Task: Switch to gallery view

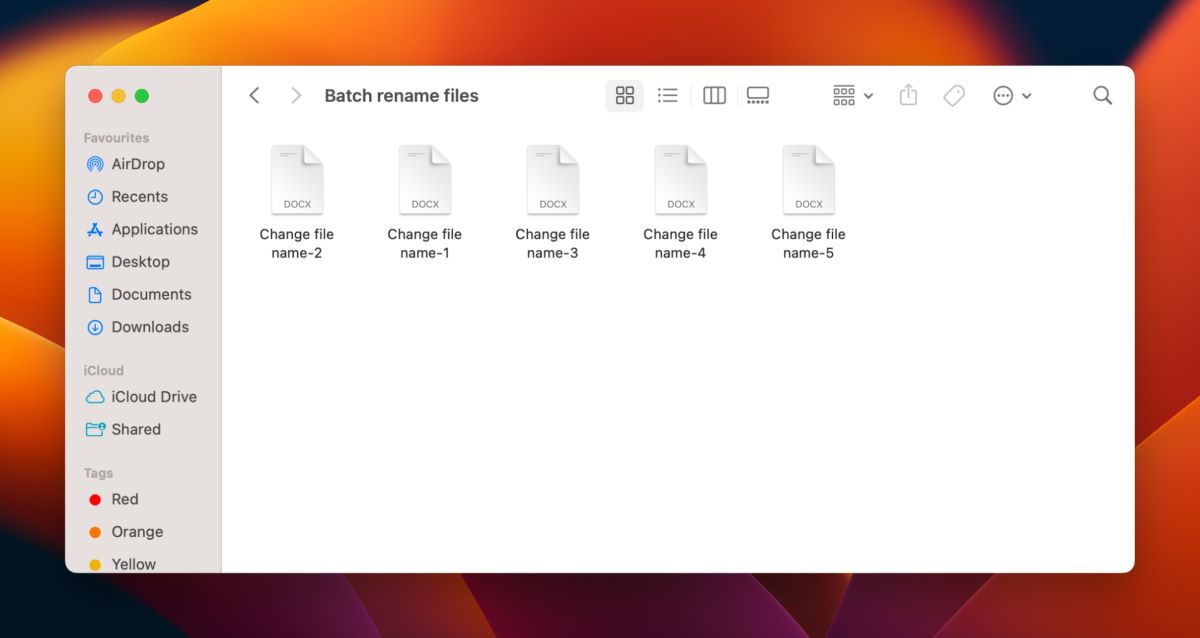Action: click(x=758, y=95)
